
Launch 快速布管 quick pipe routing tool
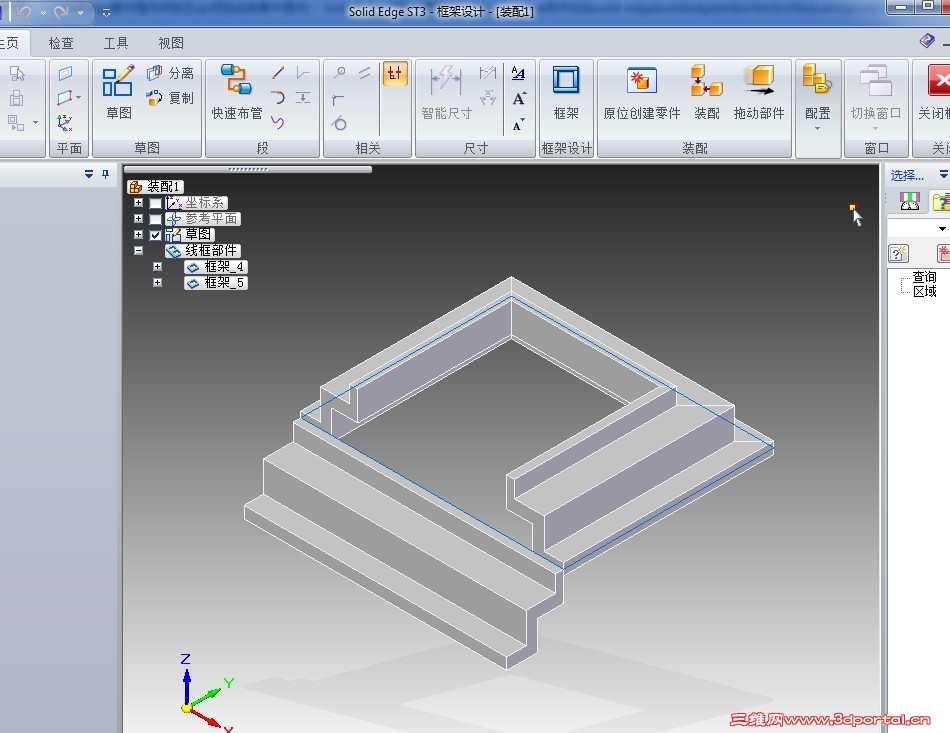236,92
